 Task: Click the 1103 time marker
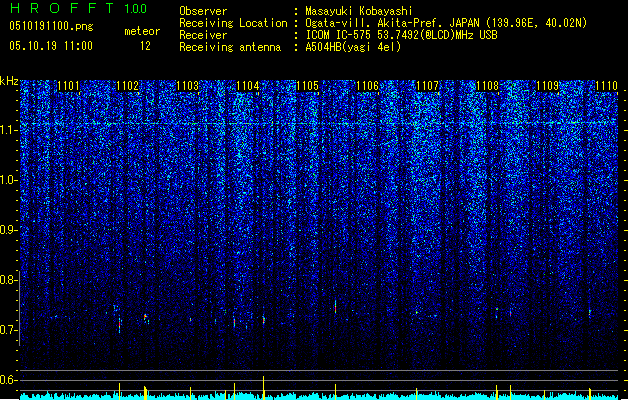187,86
